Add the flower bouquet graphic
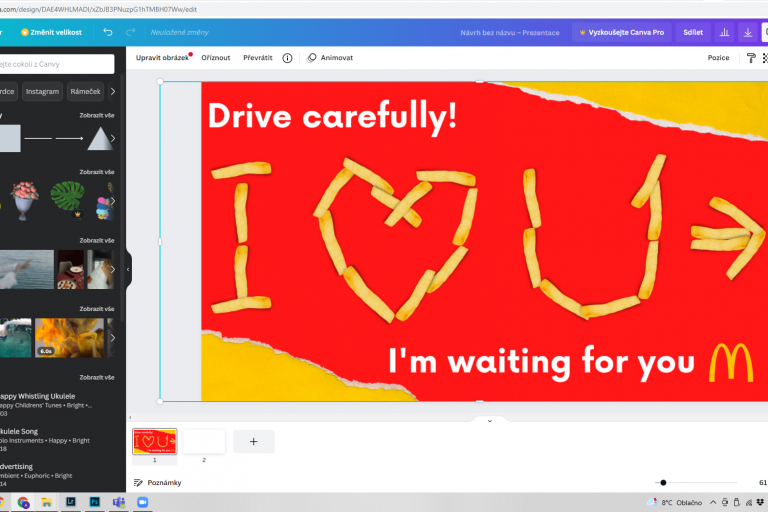 [24, 200]
